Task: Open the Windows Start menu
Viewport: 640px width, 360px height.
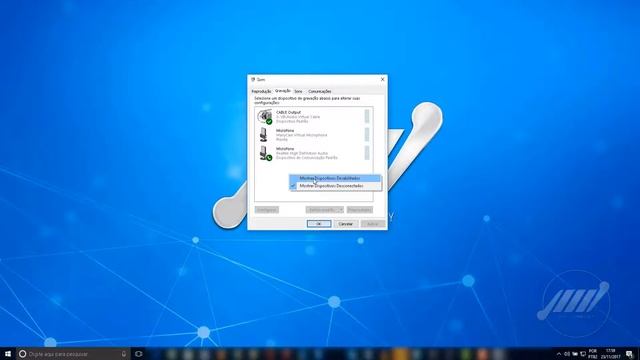Action: point(8,353)
